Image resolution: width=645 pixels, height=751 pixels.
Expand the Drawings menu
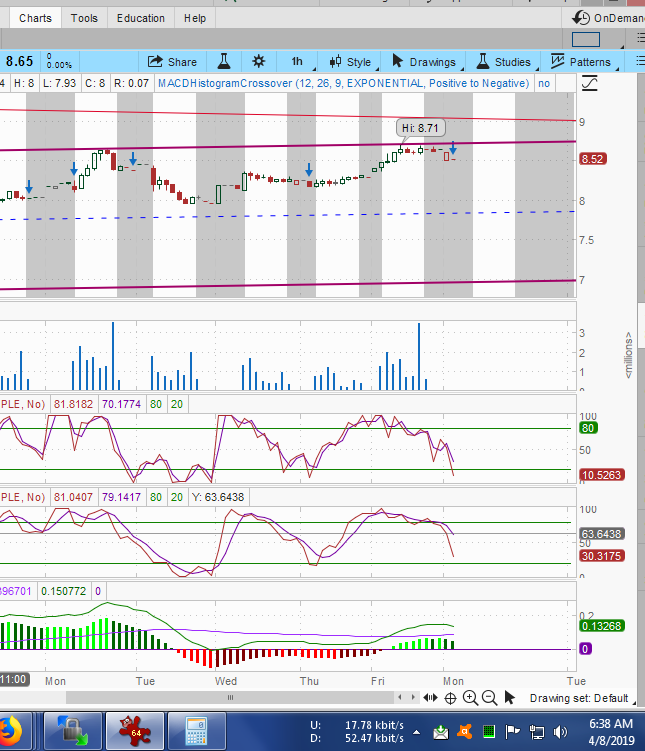423,62
